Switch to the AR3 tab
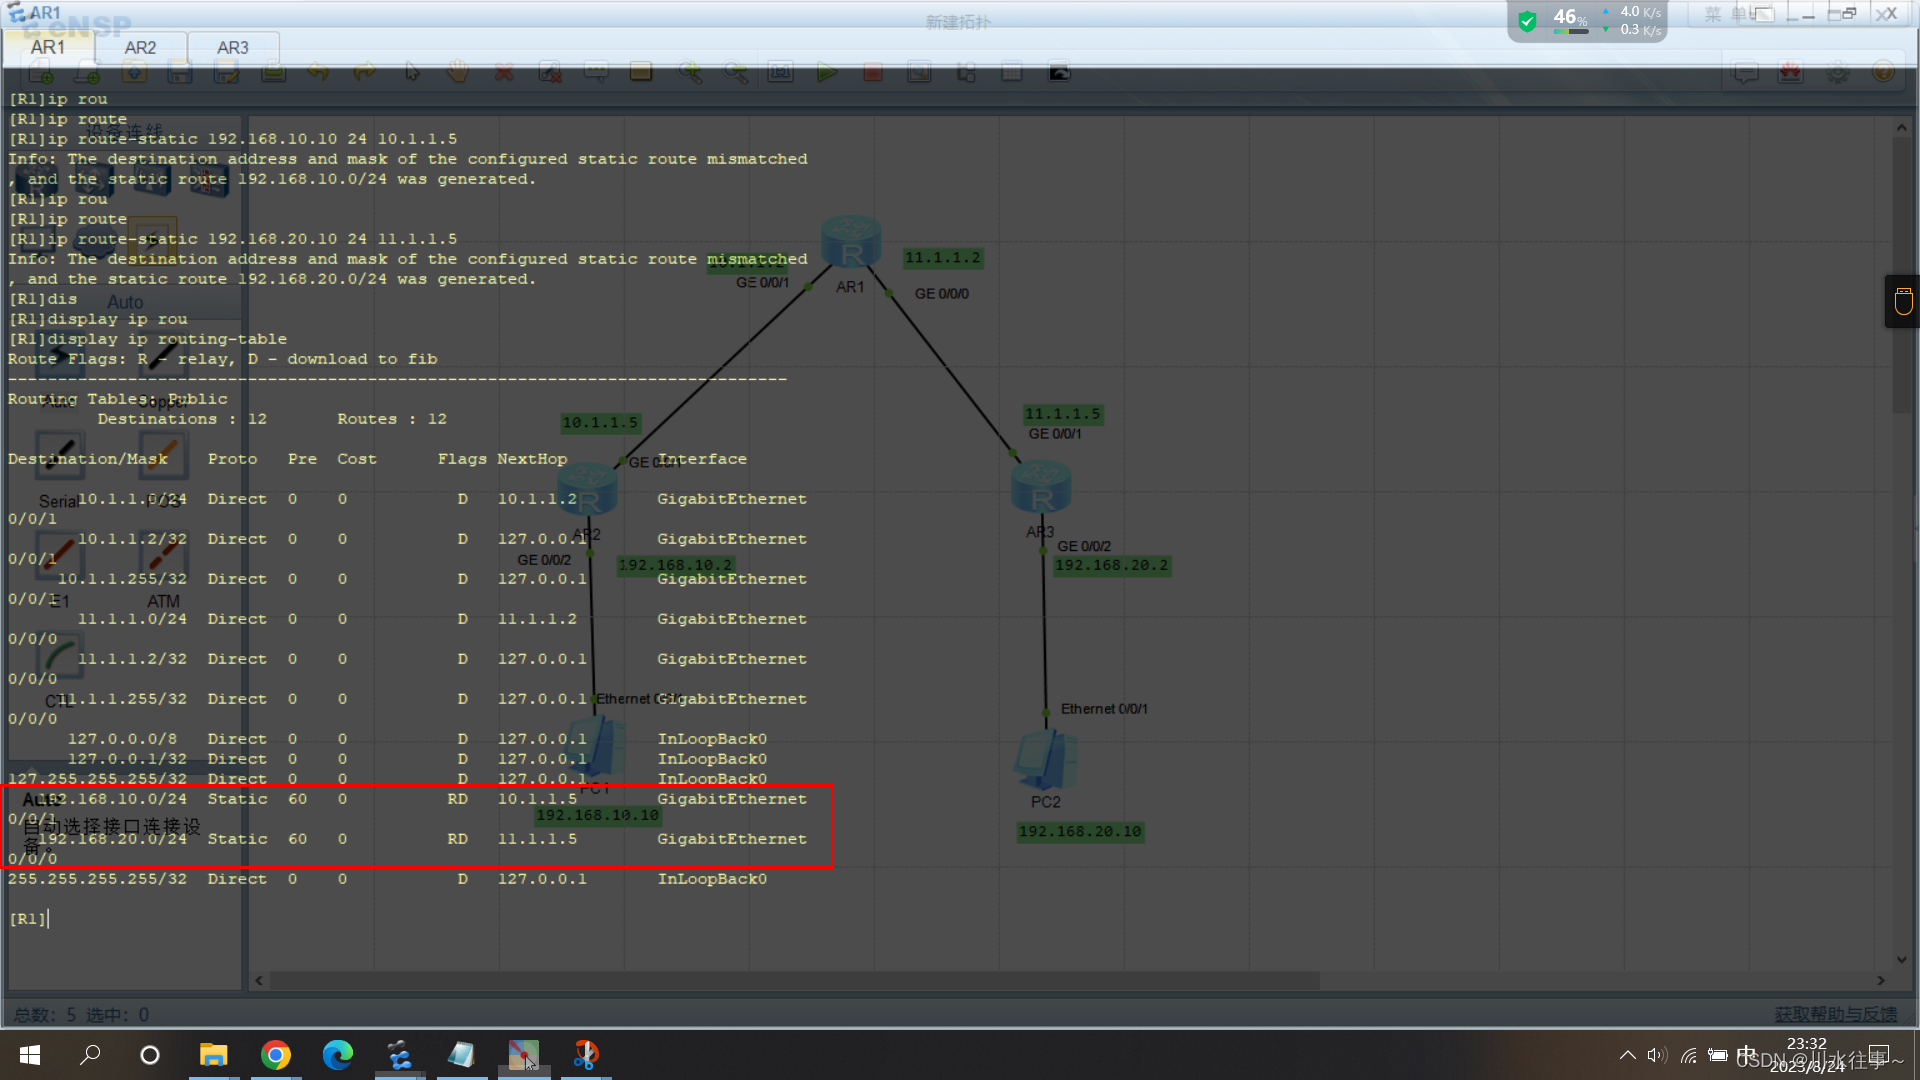This screenshot has height=1080, width=1920. coord(232,47)
